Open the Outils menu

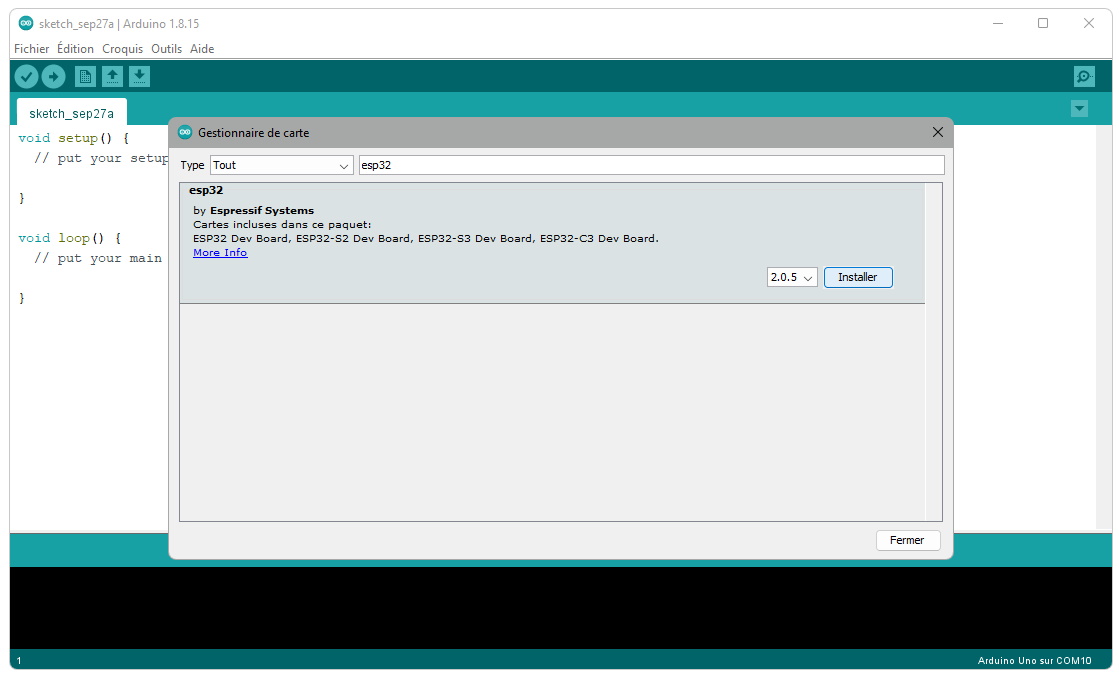click(x=167, y=49)
